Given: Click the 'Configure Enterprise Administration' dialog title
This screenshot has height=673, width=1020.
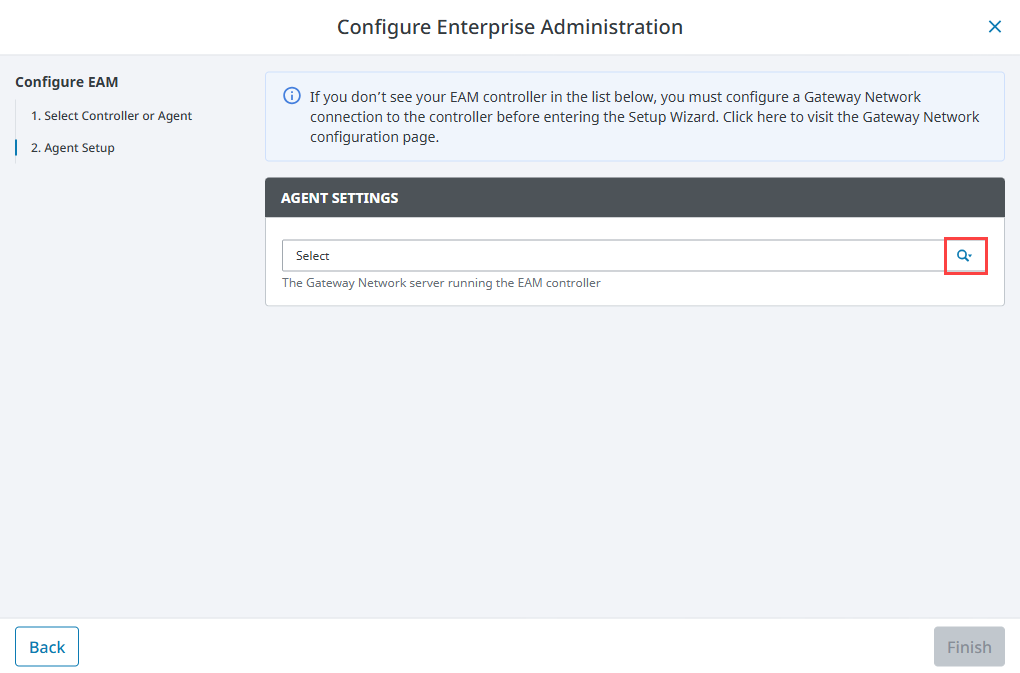Looking at the screenshot, I should click(x=509, y=27).
